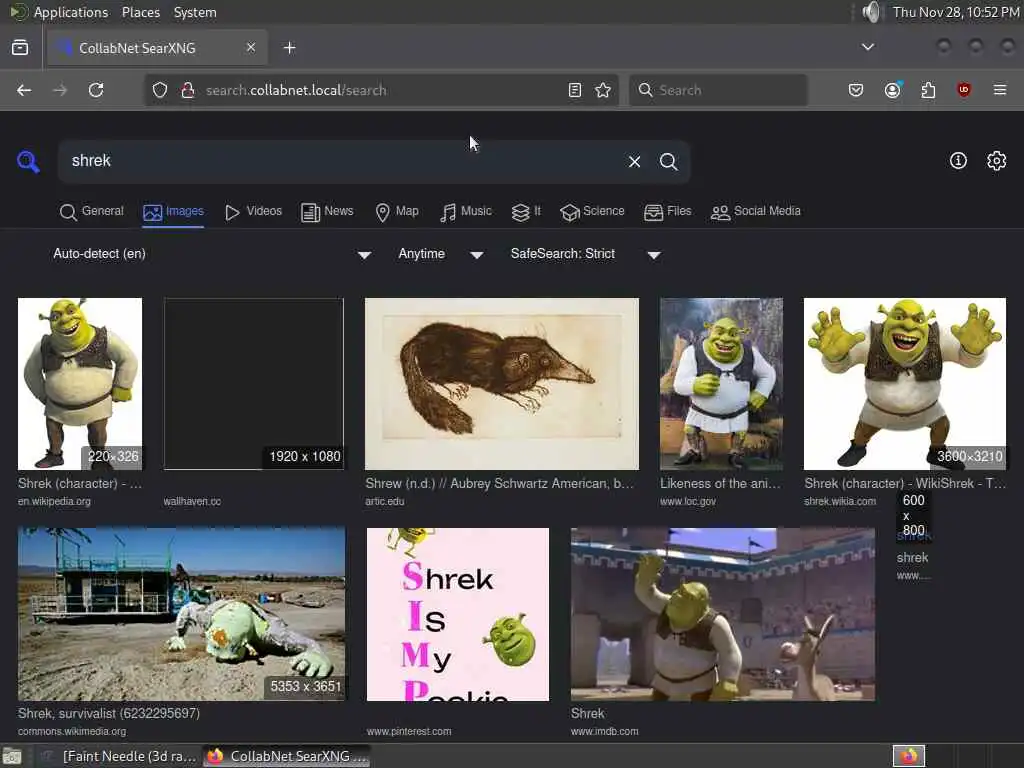Select the Images tab
Image resolution: width=1024 pixels, height=768 pixels.
pyautogui.click(x=173, y=212)
